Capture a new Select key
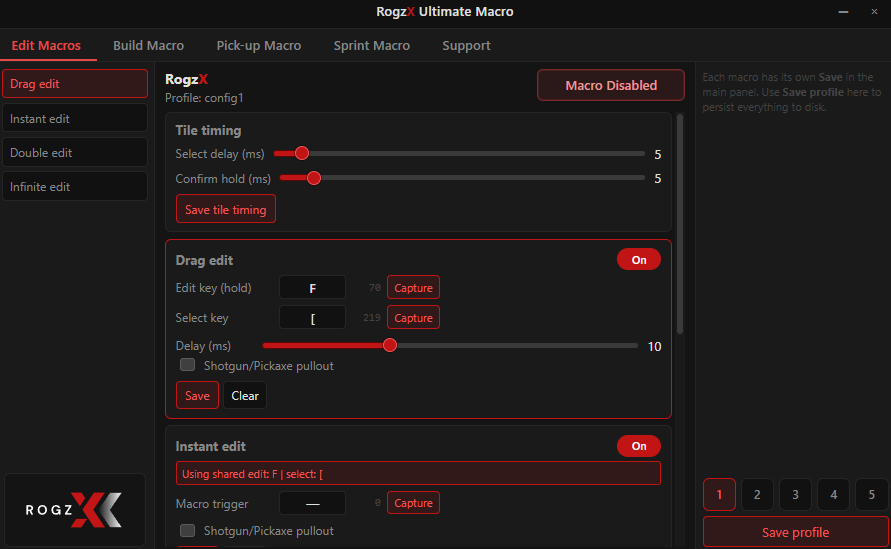The width and height of the screenshot is (891, 549). 413,318
